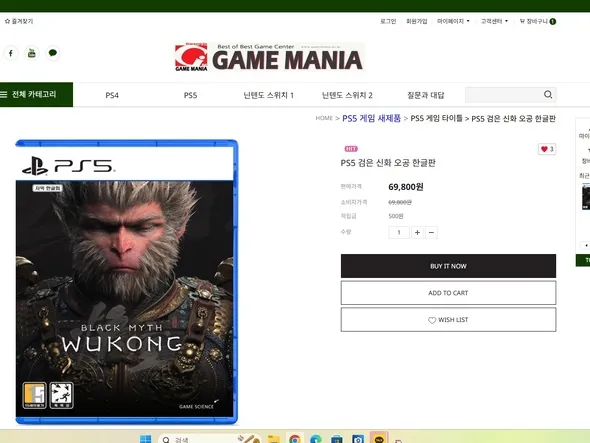The width and height of the screenshot is (590, 443).
Task: Open PS5 게임 새제품 breadcrumb
Action: pyautogui.click(x=371, y=118)
